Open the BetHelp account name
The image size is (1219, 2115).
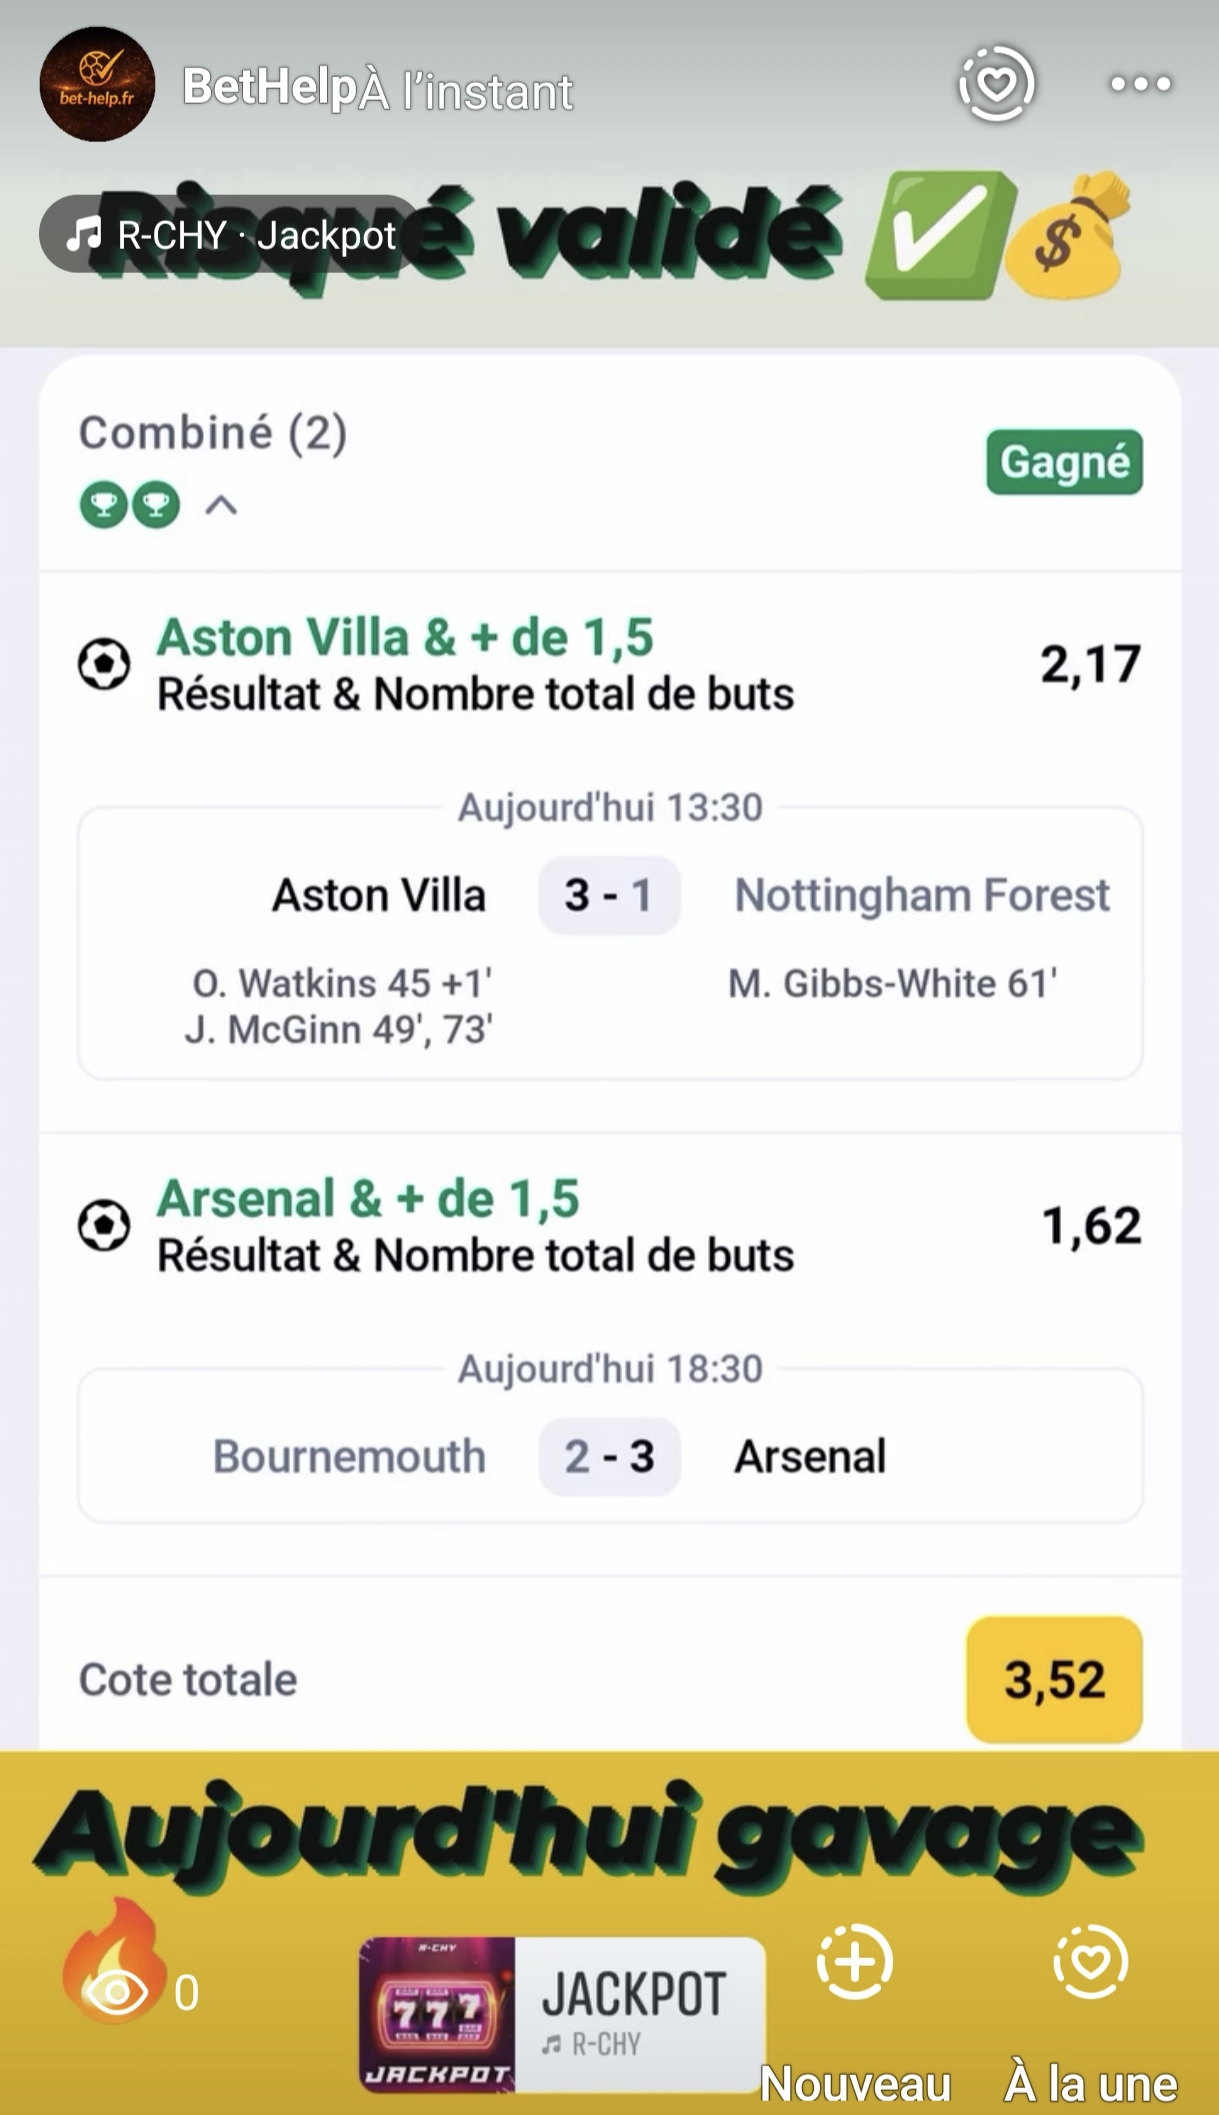(x=270, y=88)
